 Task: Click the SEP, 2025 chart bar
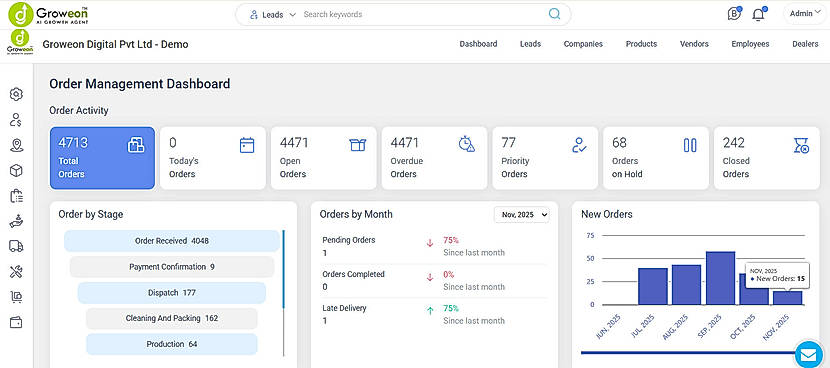[x=720, y=278]
